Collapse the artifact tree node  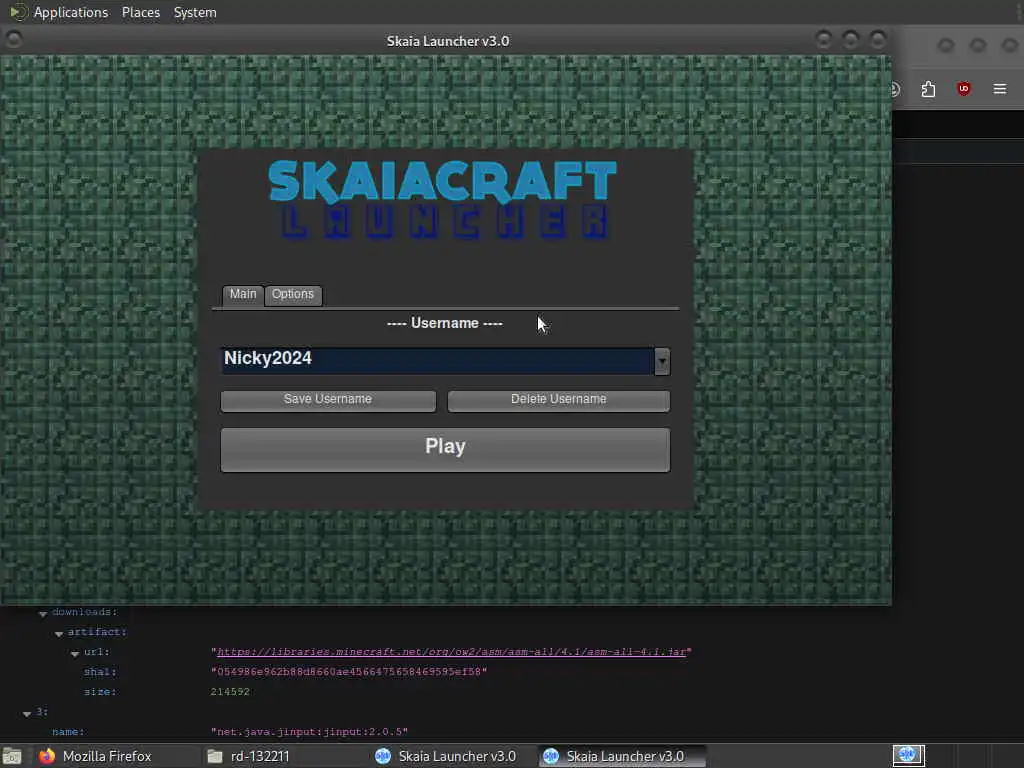(59, 633)
